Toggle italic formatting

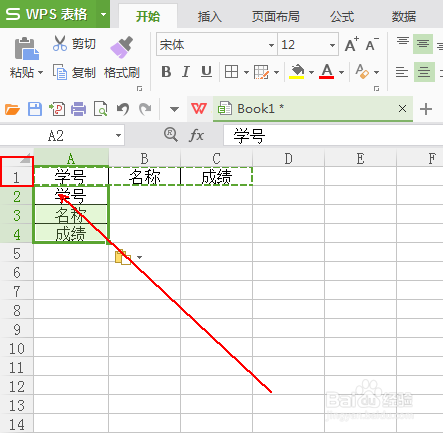pyautogui.click(x=186, y=72)
